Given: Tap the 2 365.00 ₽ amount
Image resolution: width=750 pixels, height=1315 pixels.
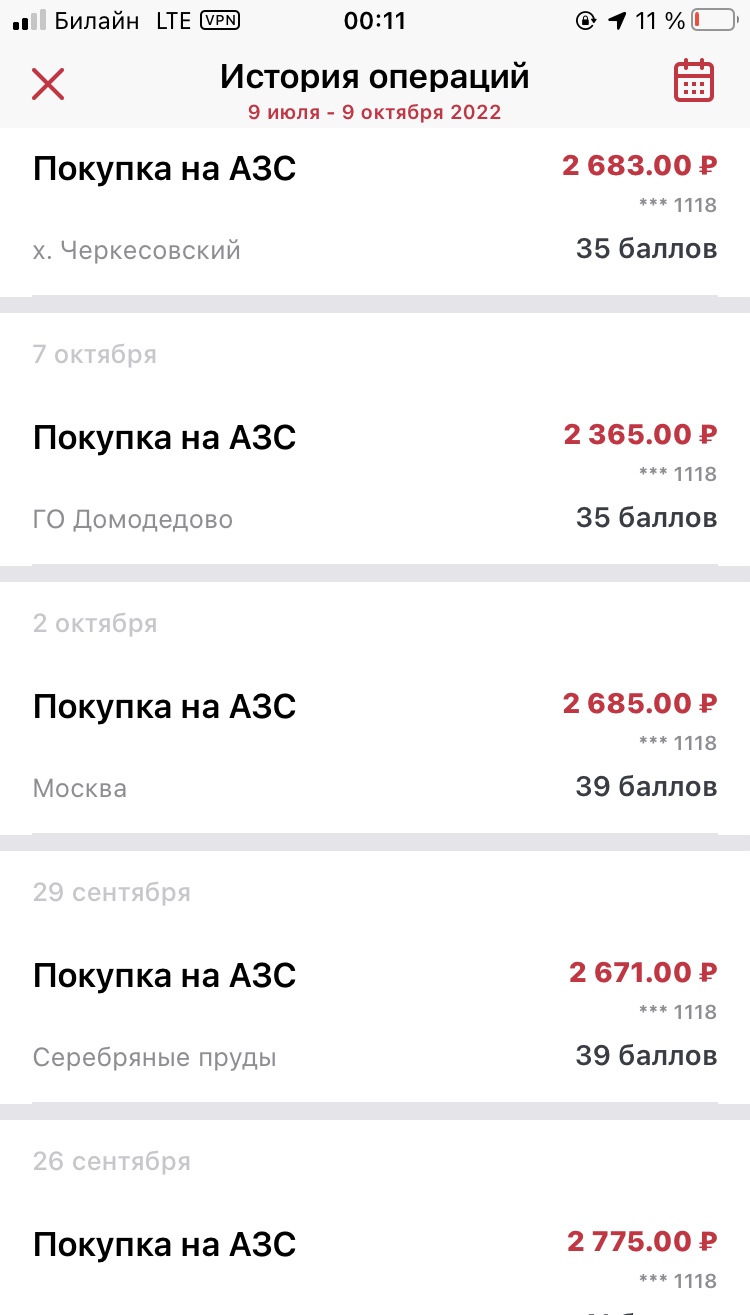Looking at the screenshot, I should point(641,435).
